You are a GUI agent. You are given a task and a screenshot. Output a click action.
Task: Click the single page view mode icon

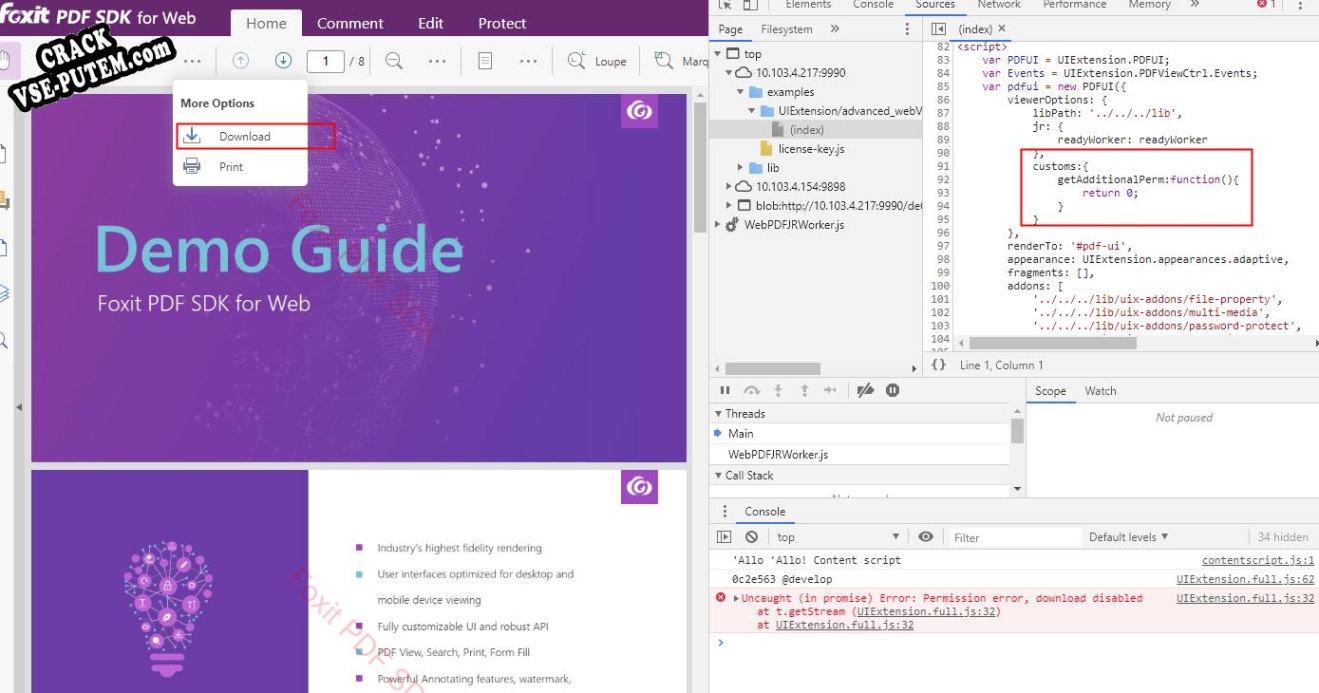pos(485,61)
